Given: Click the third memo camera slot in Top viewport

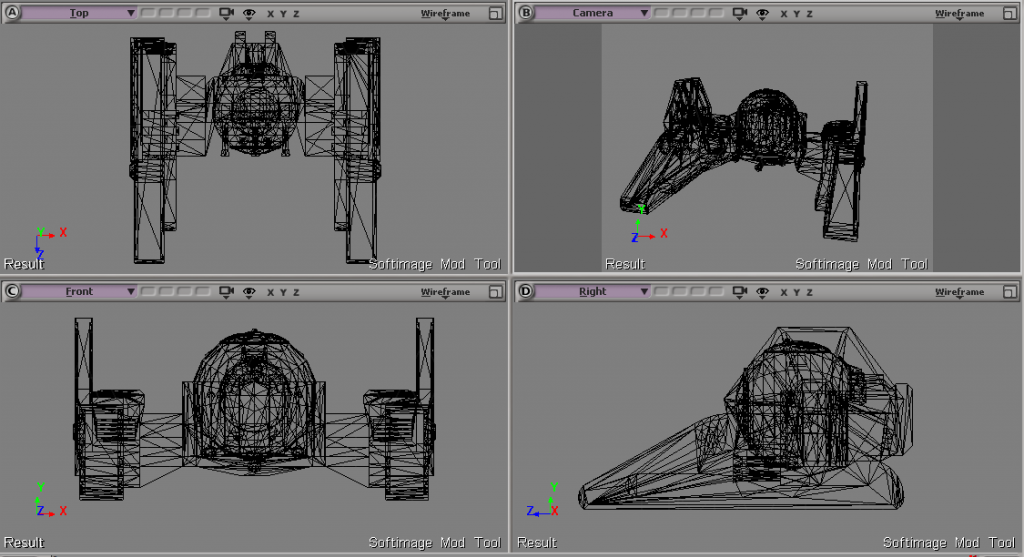Looking at the screenshot, I should (x=185, y=13).
